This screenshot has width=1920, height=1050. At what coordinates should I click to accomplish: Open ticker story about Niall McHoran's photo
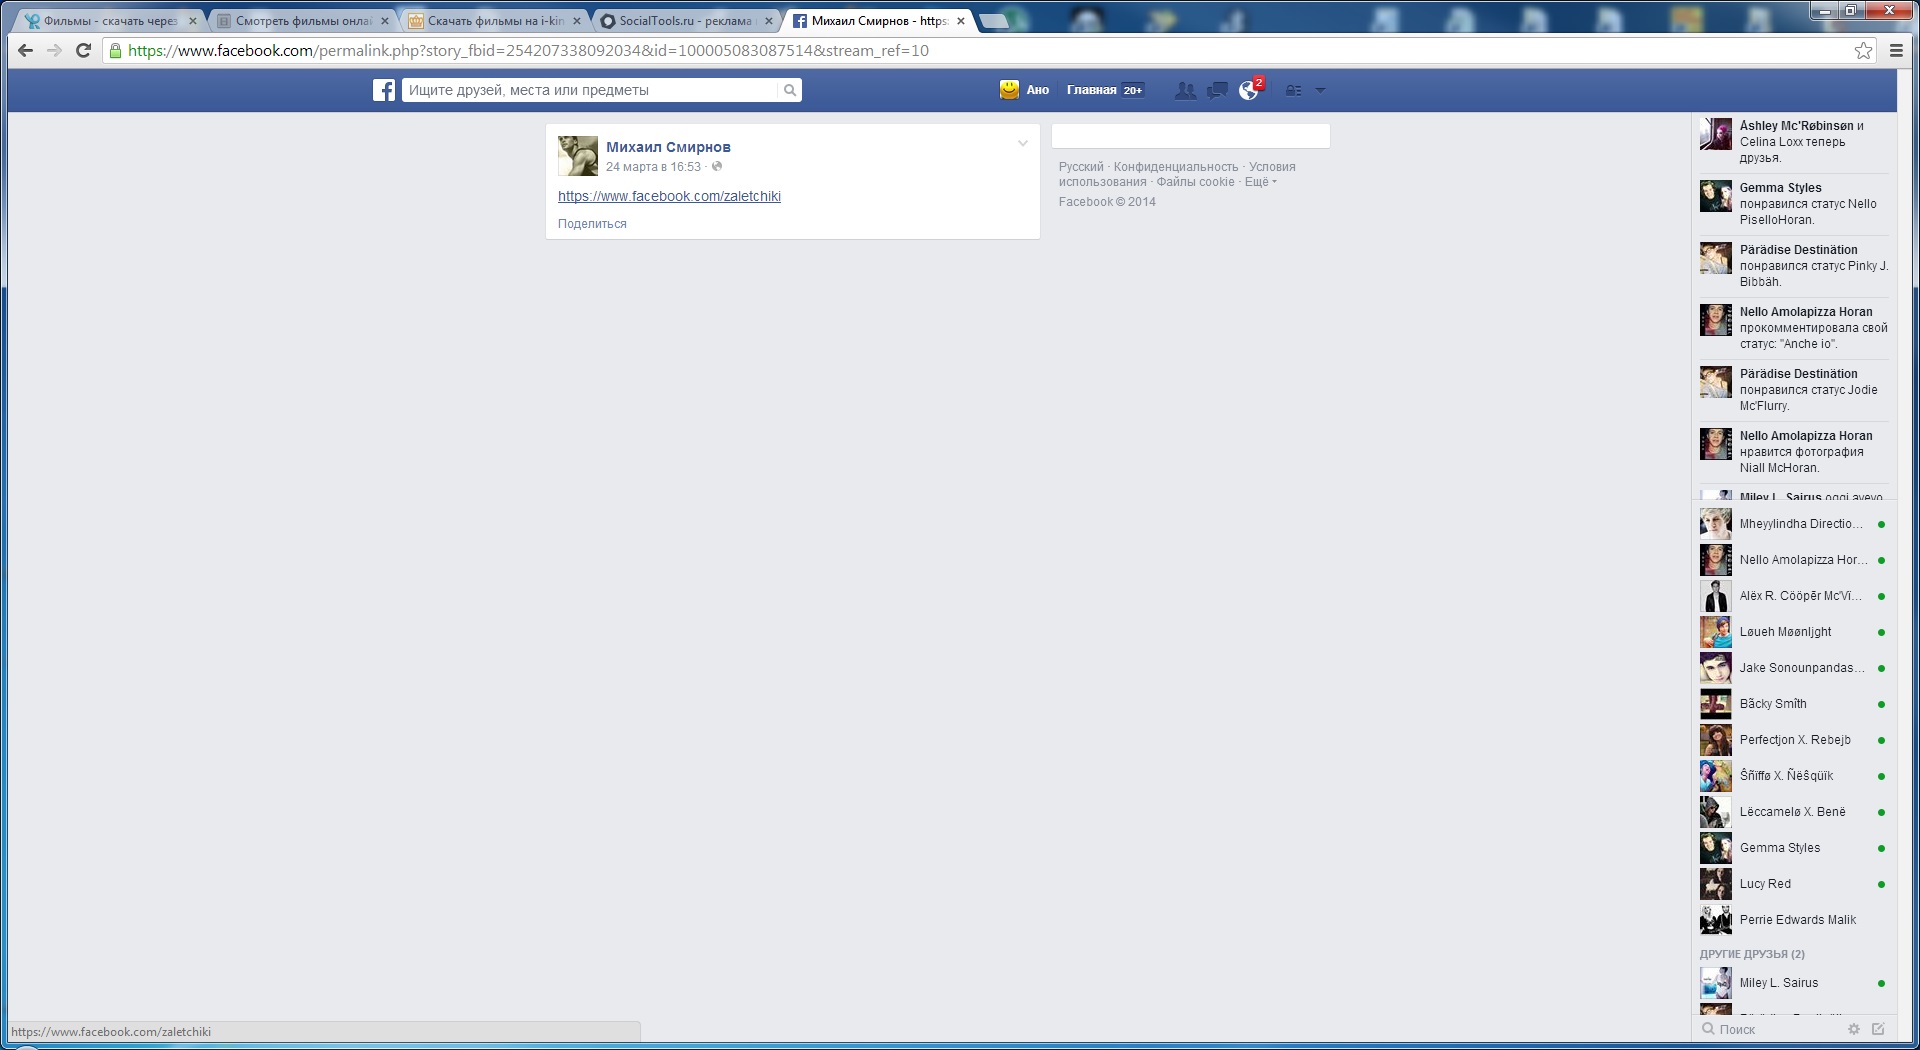click(1794, 452)
